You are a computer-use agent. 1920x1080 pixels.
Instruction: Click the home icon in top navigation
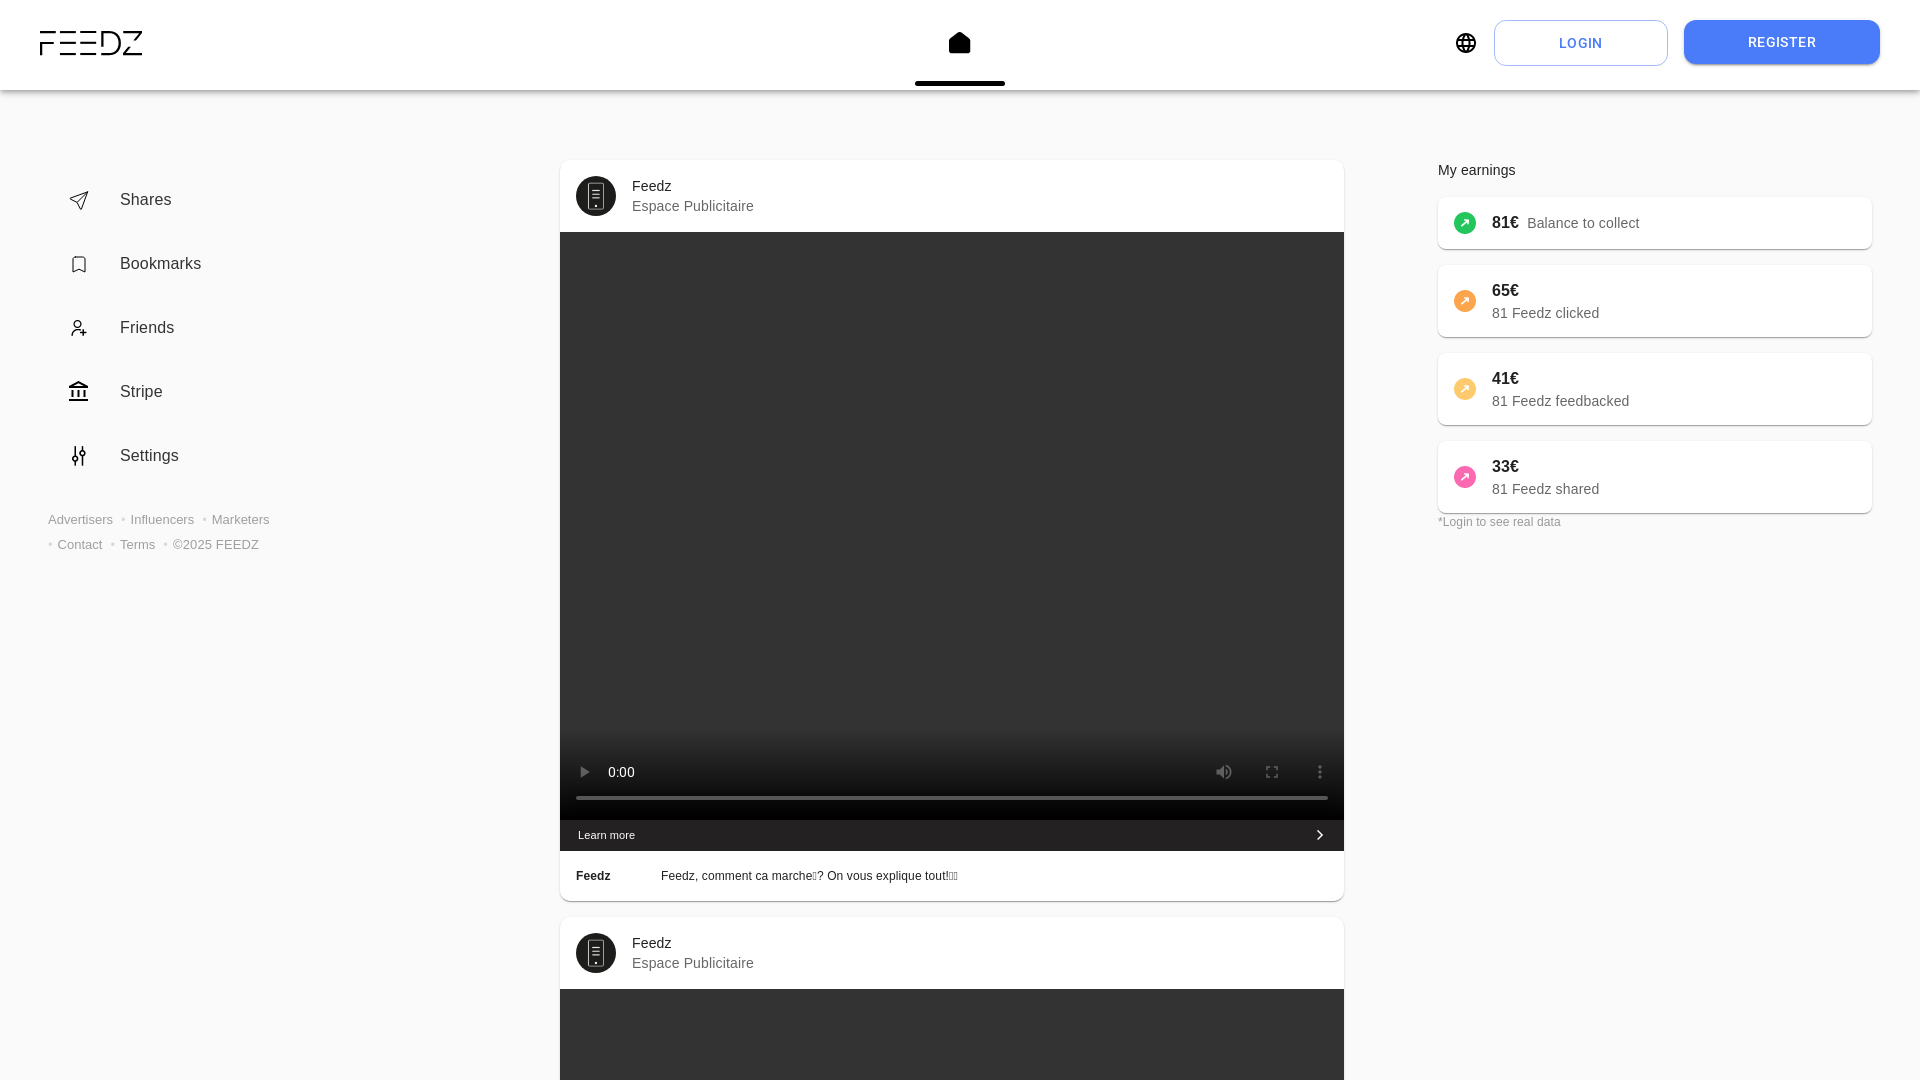pyautogui.click(x=959, y=43)
